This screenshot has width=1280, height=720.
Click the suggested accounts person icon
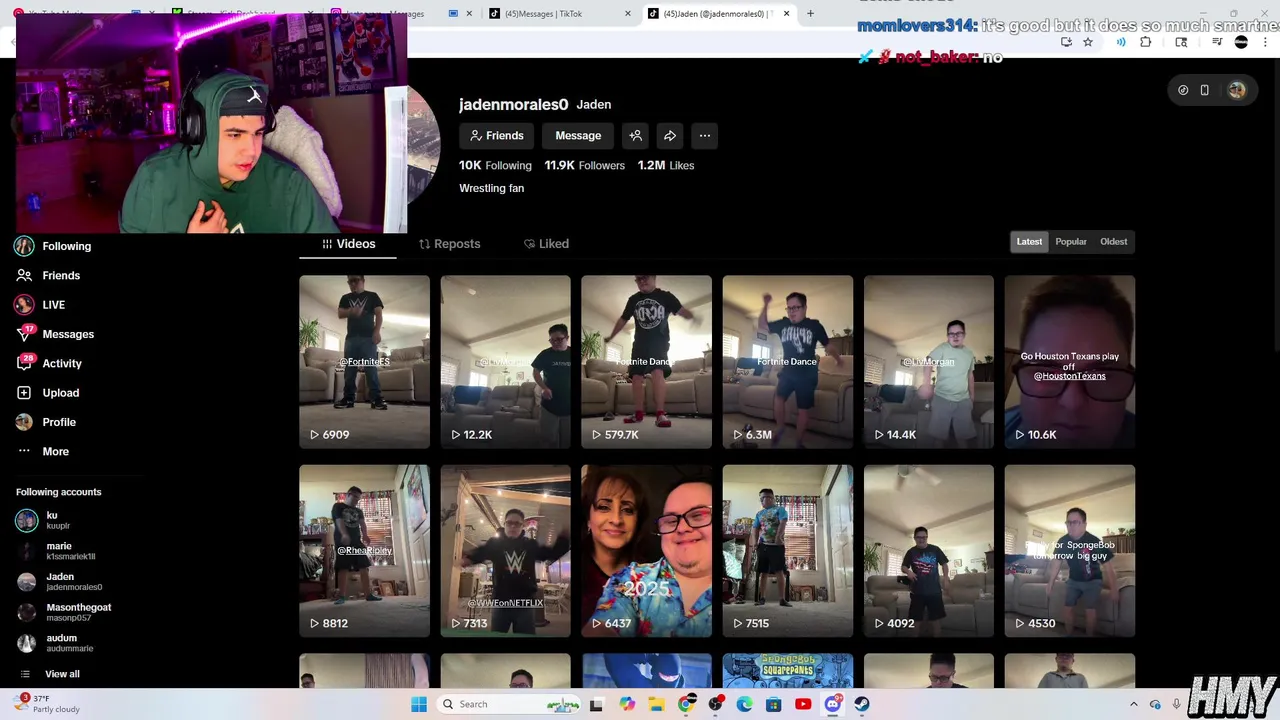click(x=635, y=136)
